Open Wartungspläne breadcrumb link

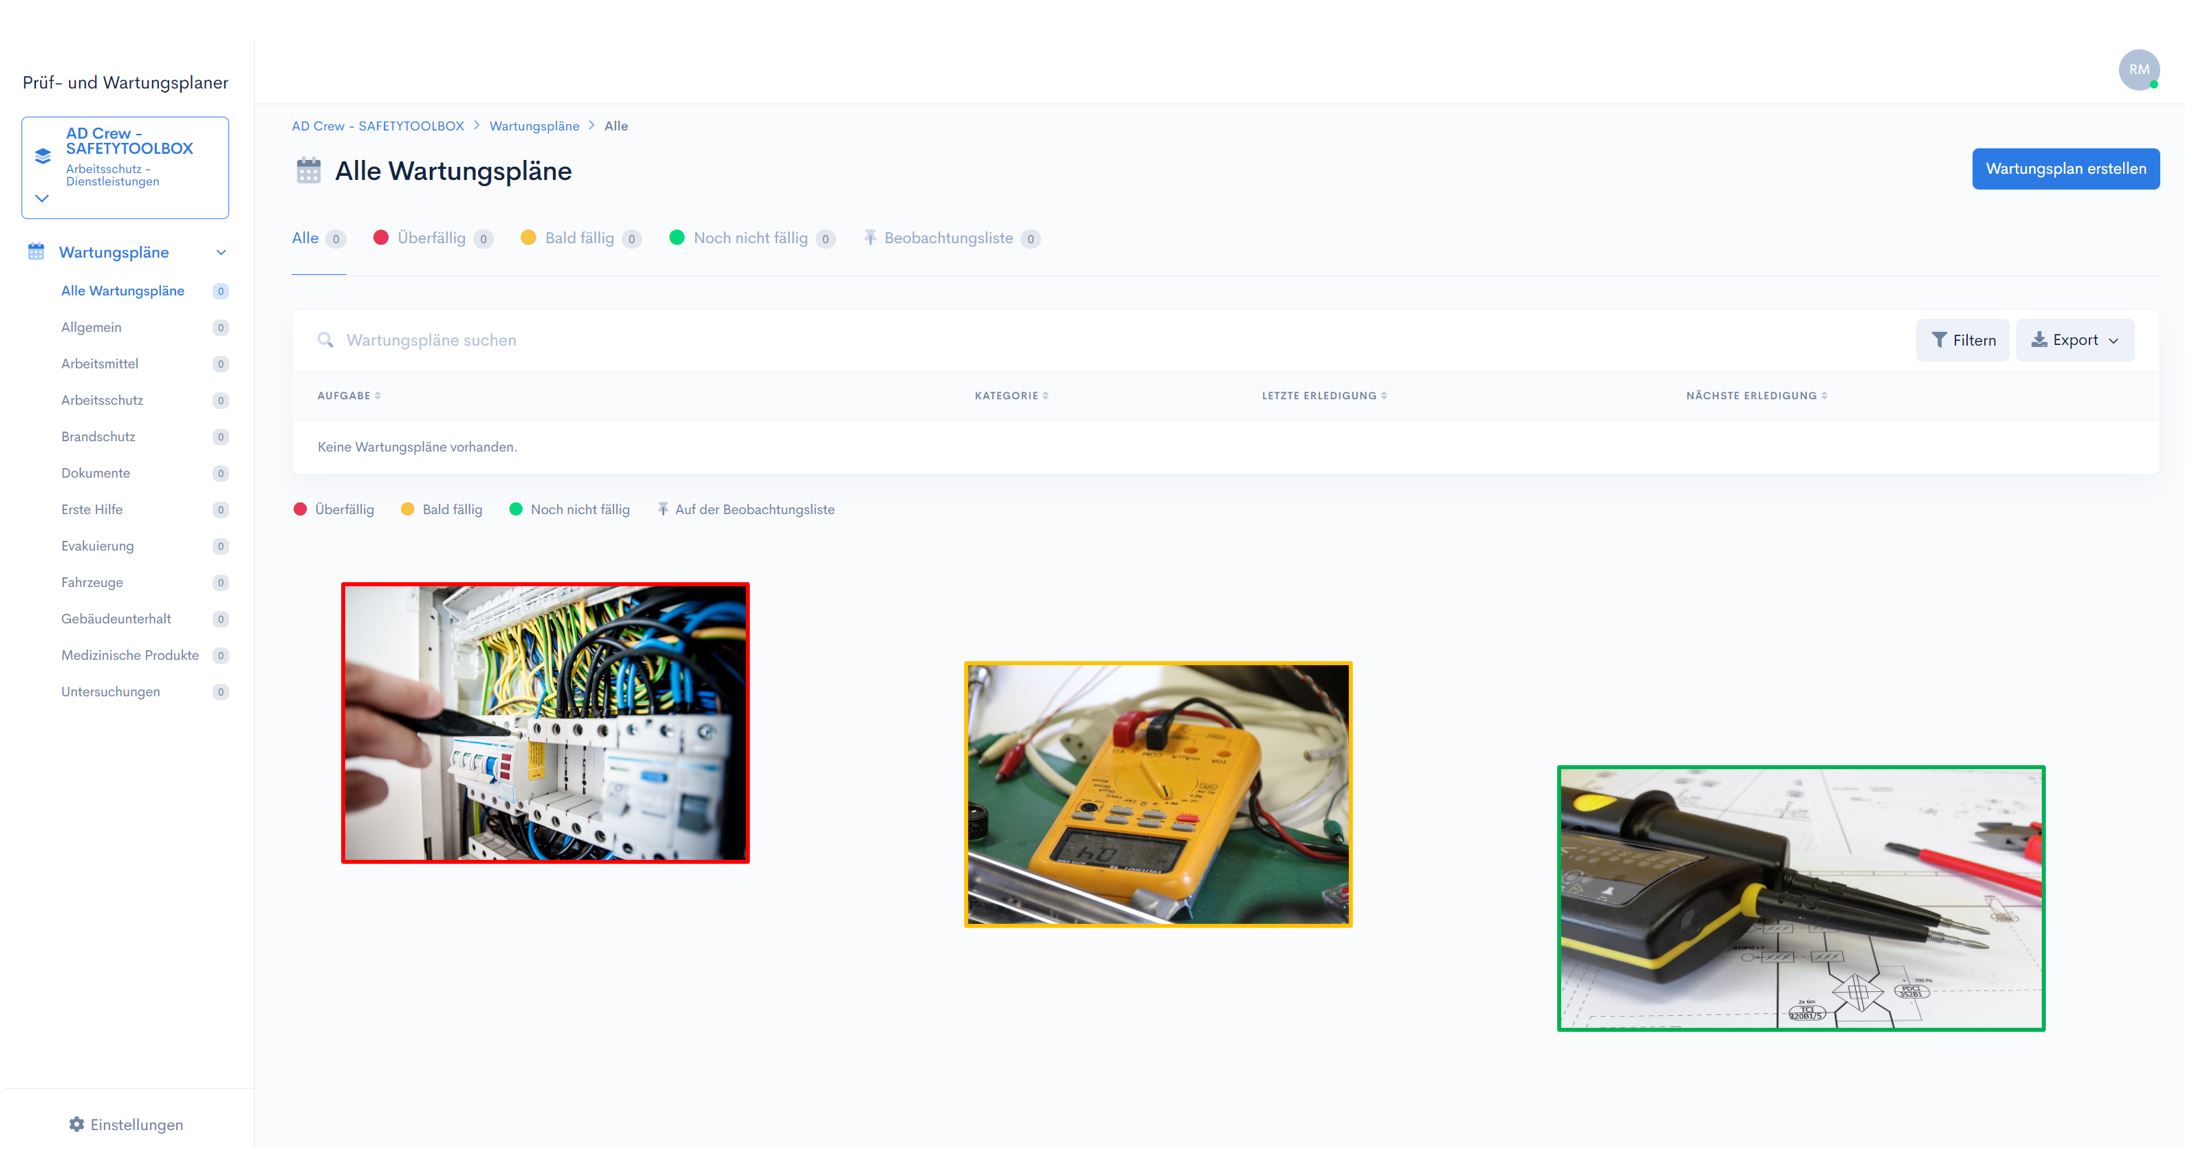534,126
